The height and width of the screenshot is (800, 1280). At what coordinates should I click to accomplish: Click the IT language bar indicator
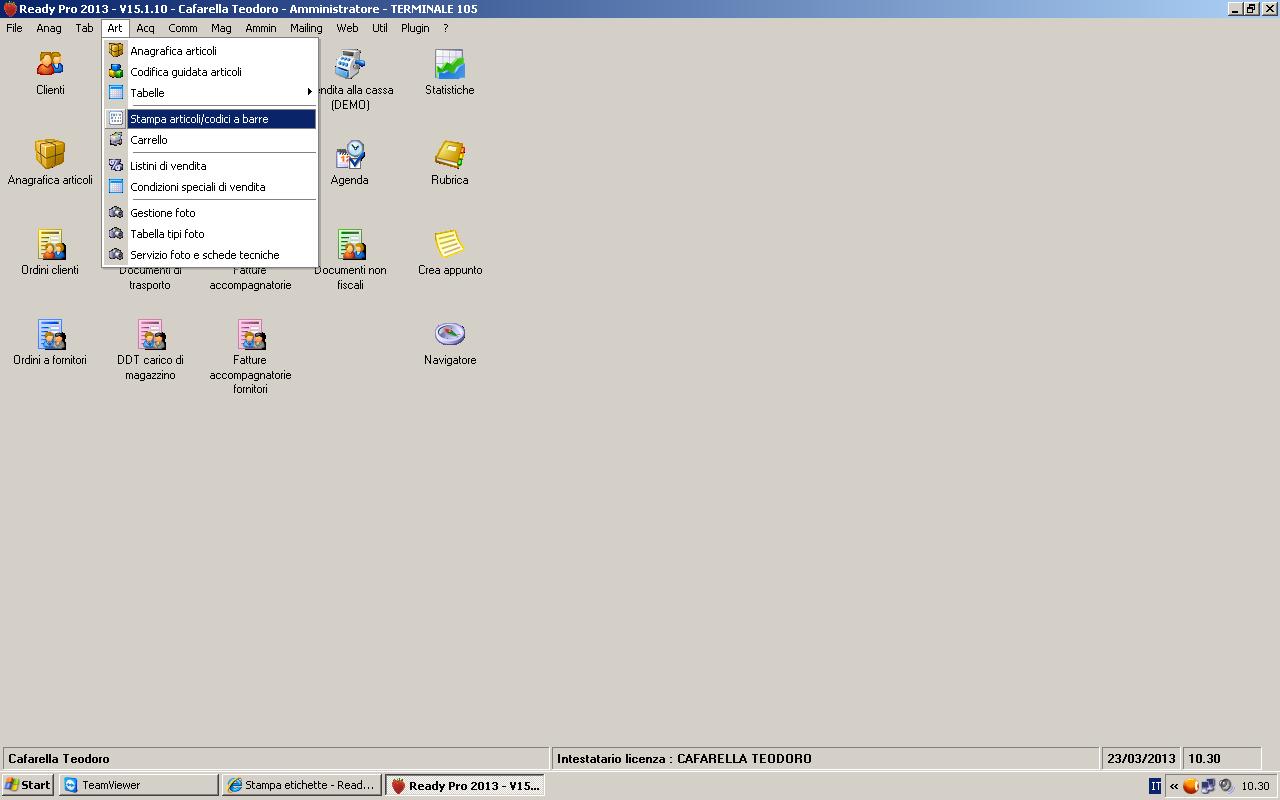coord(1155,786)
